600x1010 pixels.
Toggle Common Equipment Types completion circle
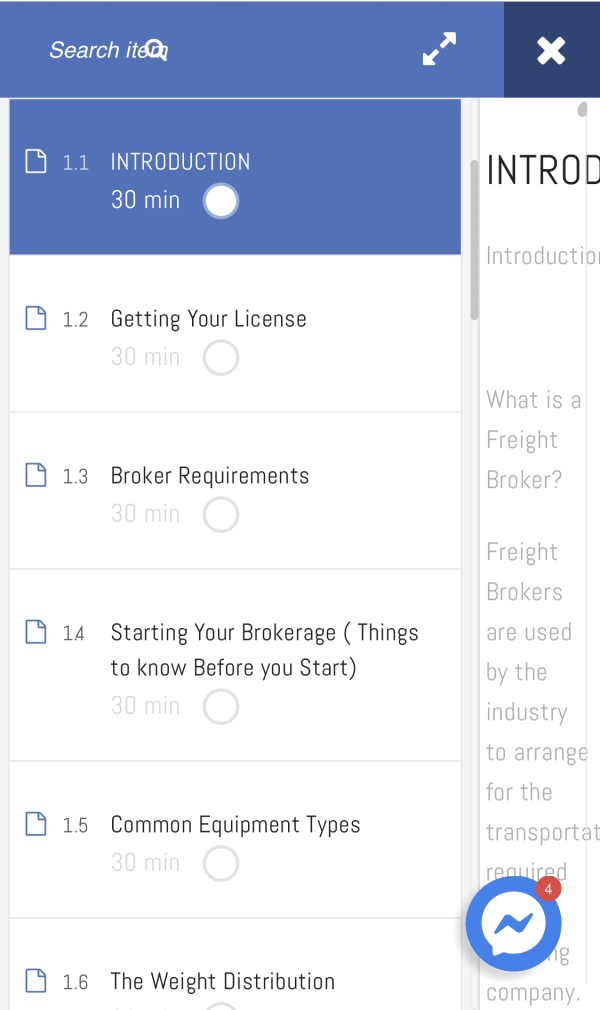(x=221, y=863)
